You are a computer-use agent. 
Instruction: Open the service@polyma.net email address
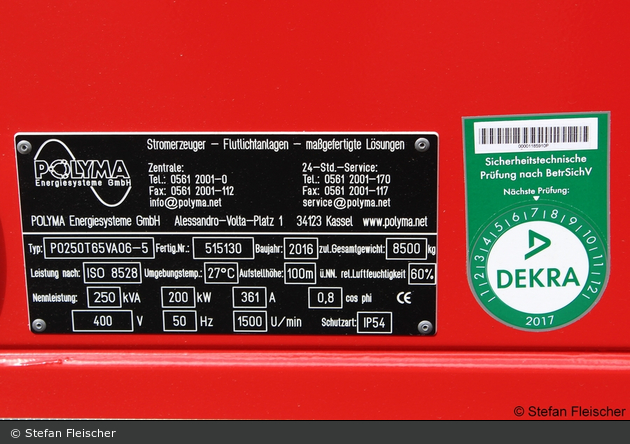[x=346, y=203]
